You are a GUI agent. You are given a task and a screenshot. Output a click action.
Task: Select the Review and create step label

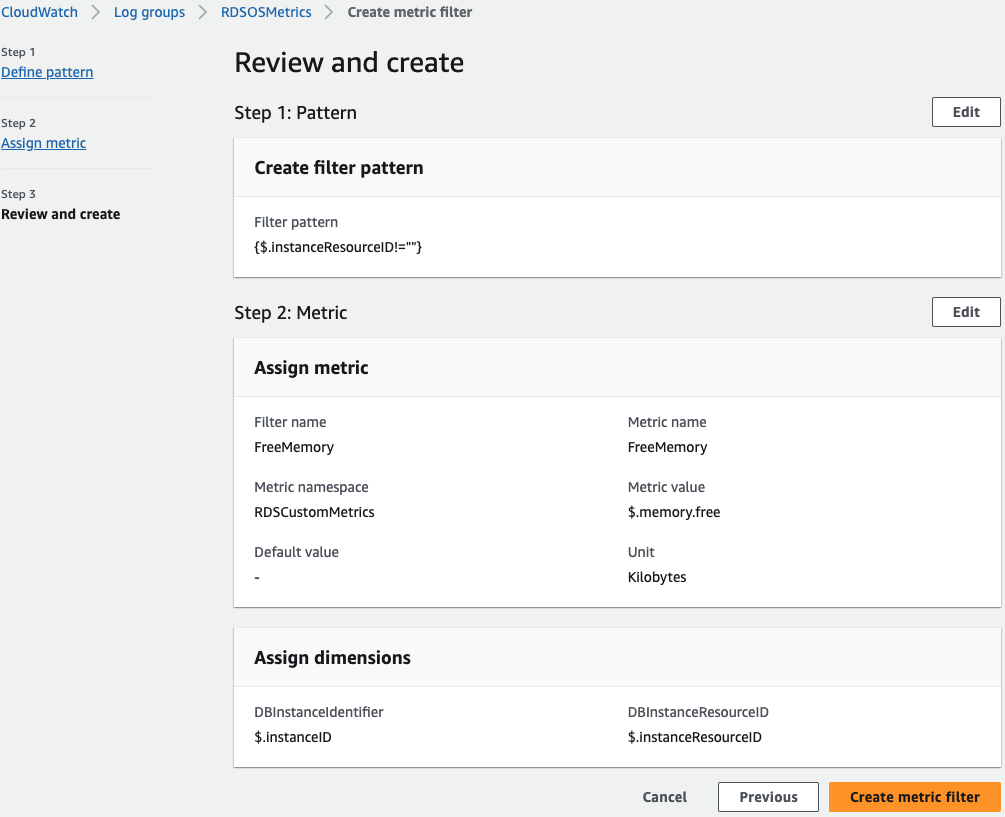(x=61, y=214)
